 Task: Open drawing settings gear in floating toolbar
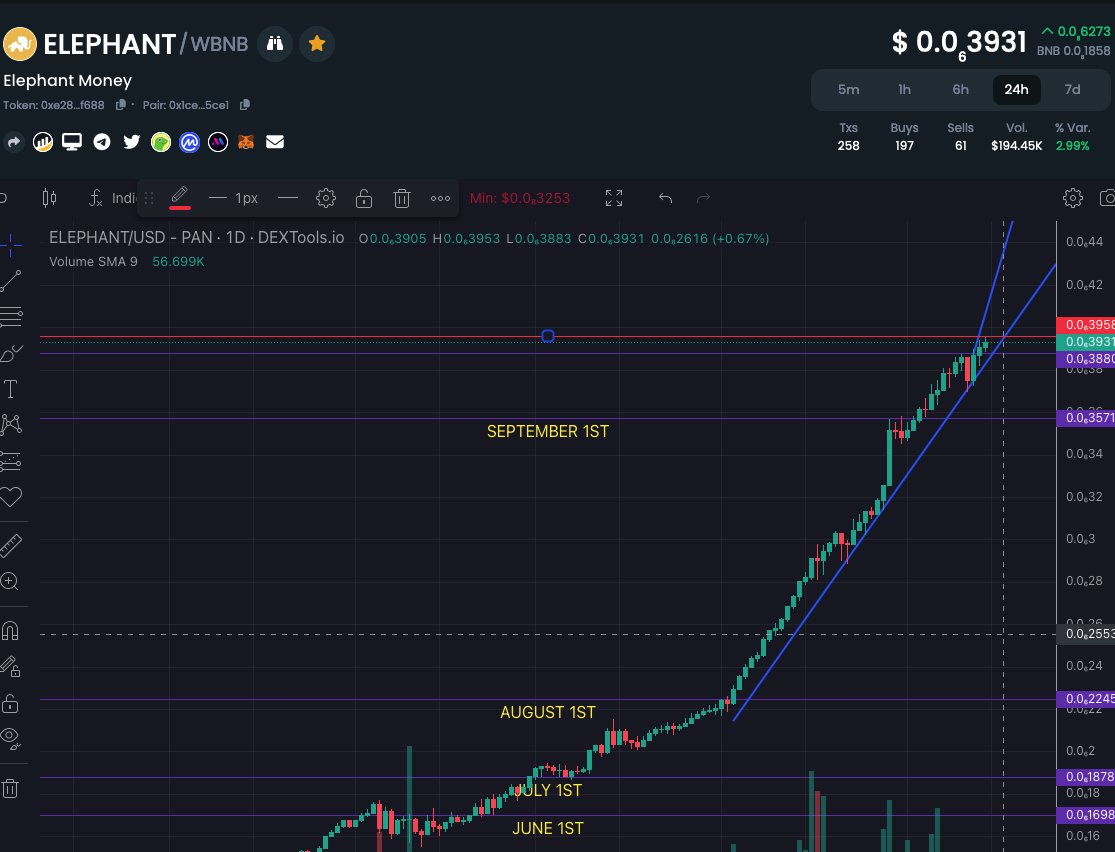click(326, 198)
